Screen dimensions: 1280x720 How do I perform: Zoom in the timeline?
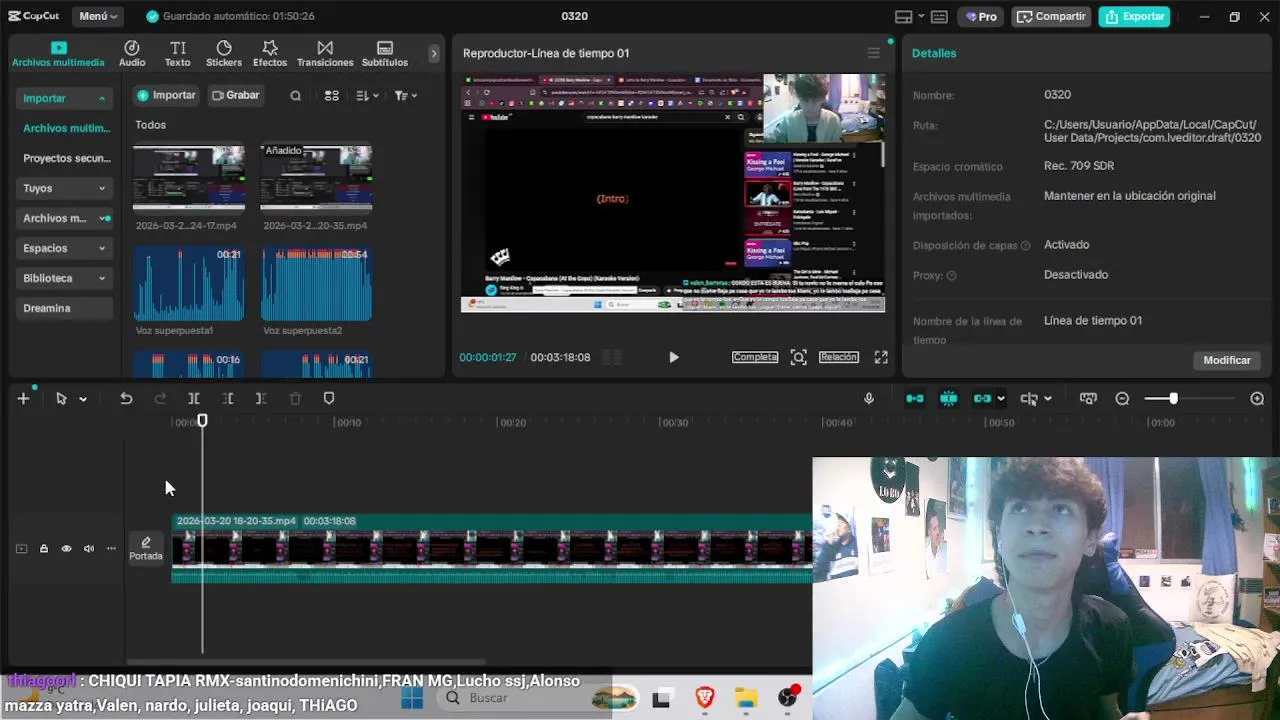click(1257, 398)
